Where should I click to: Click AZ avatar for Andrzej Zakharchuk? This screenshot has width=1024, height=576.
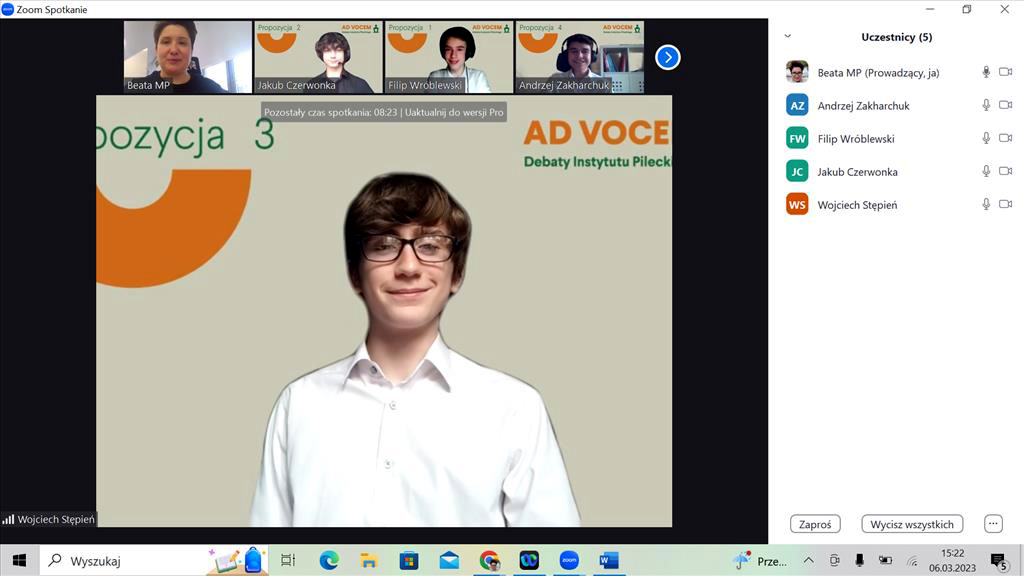point(797,105)
